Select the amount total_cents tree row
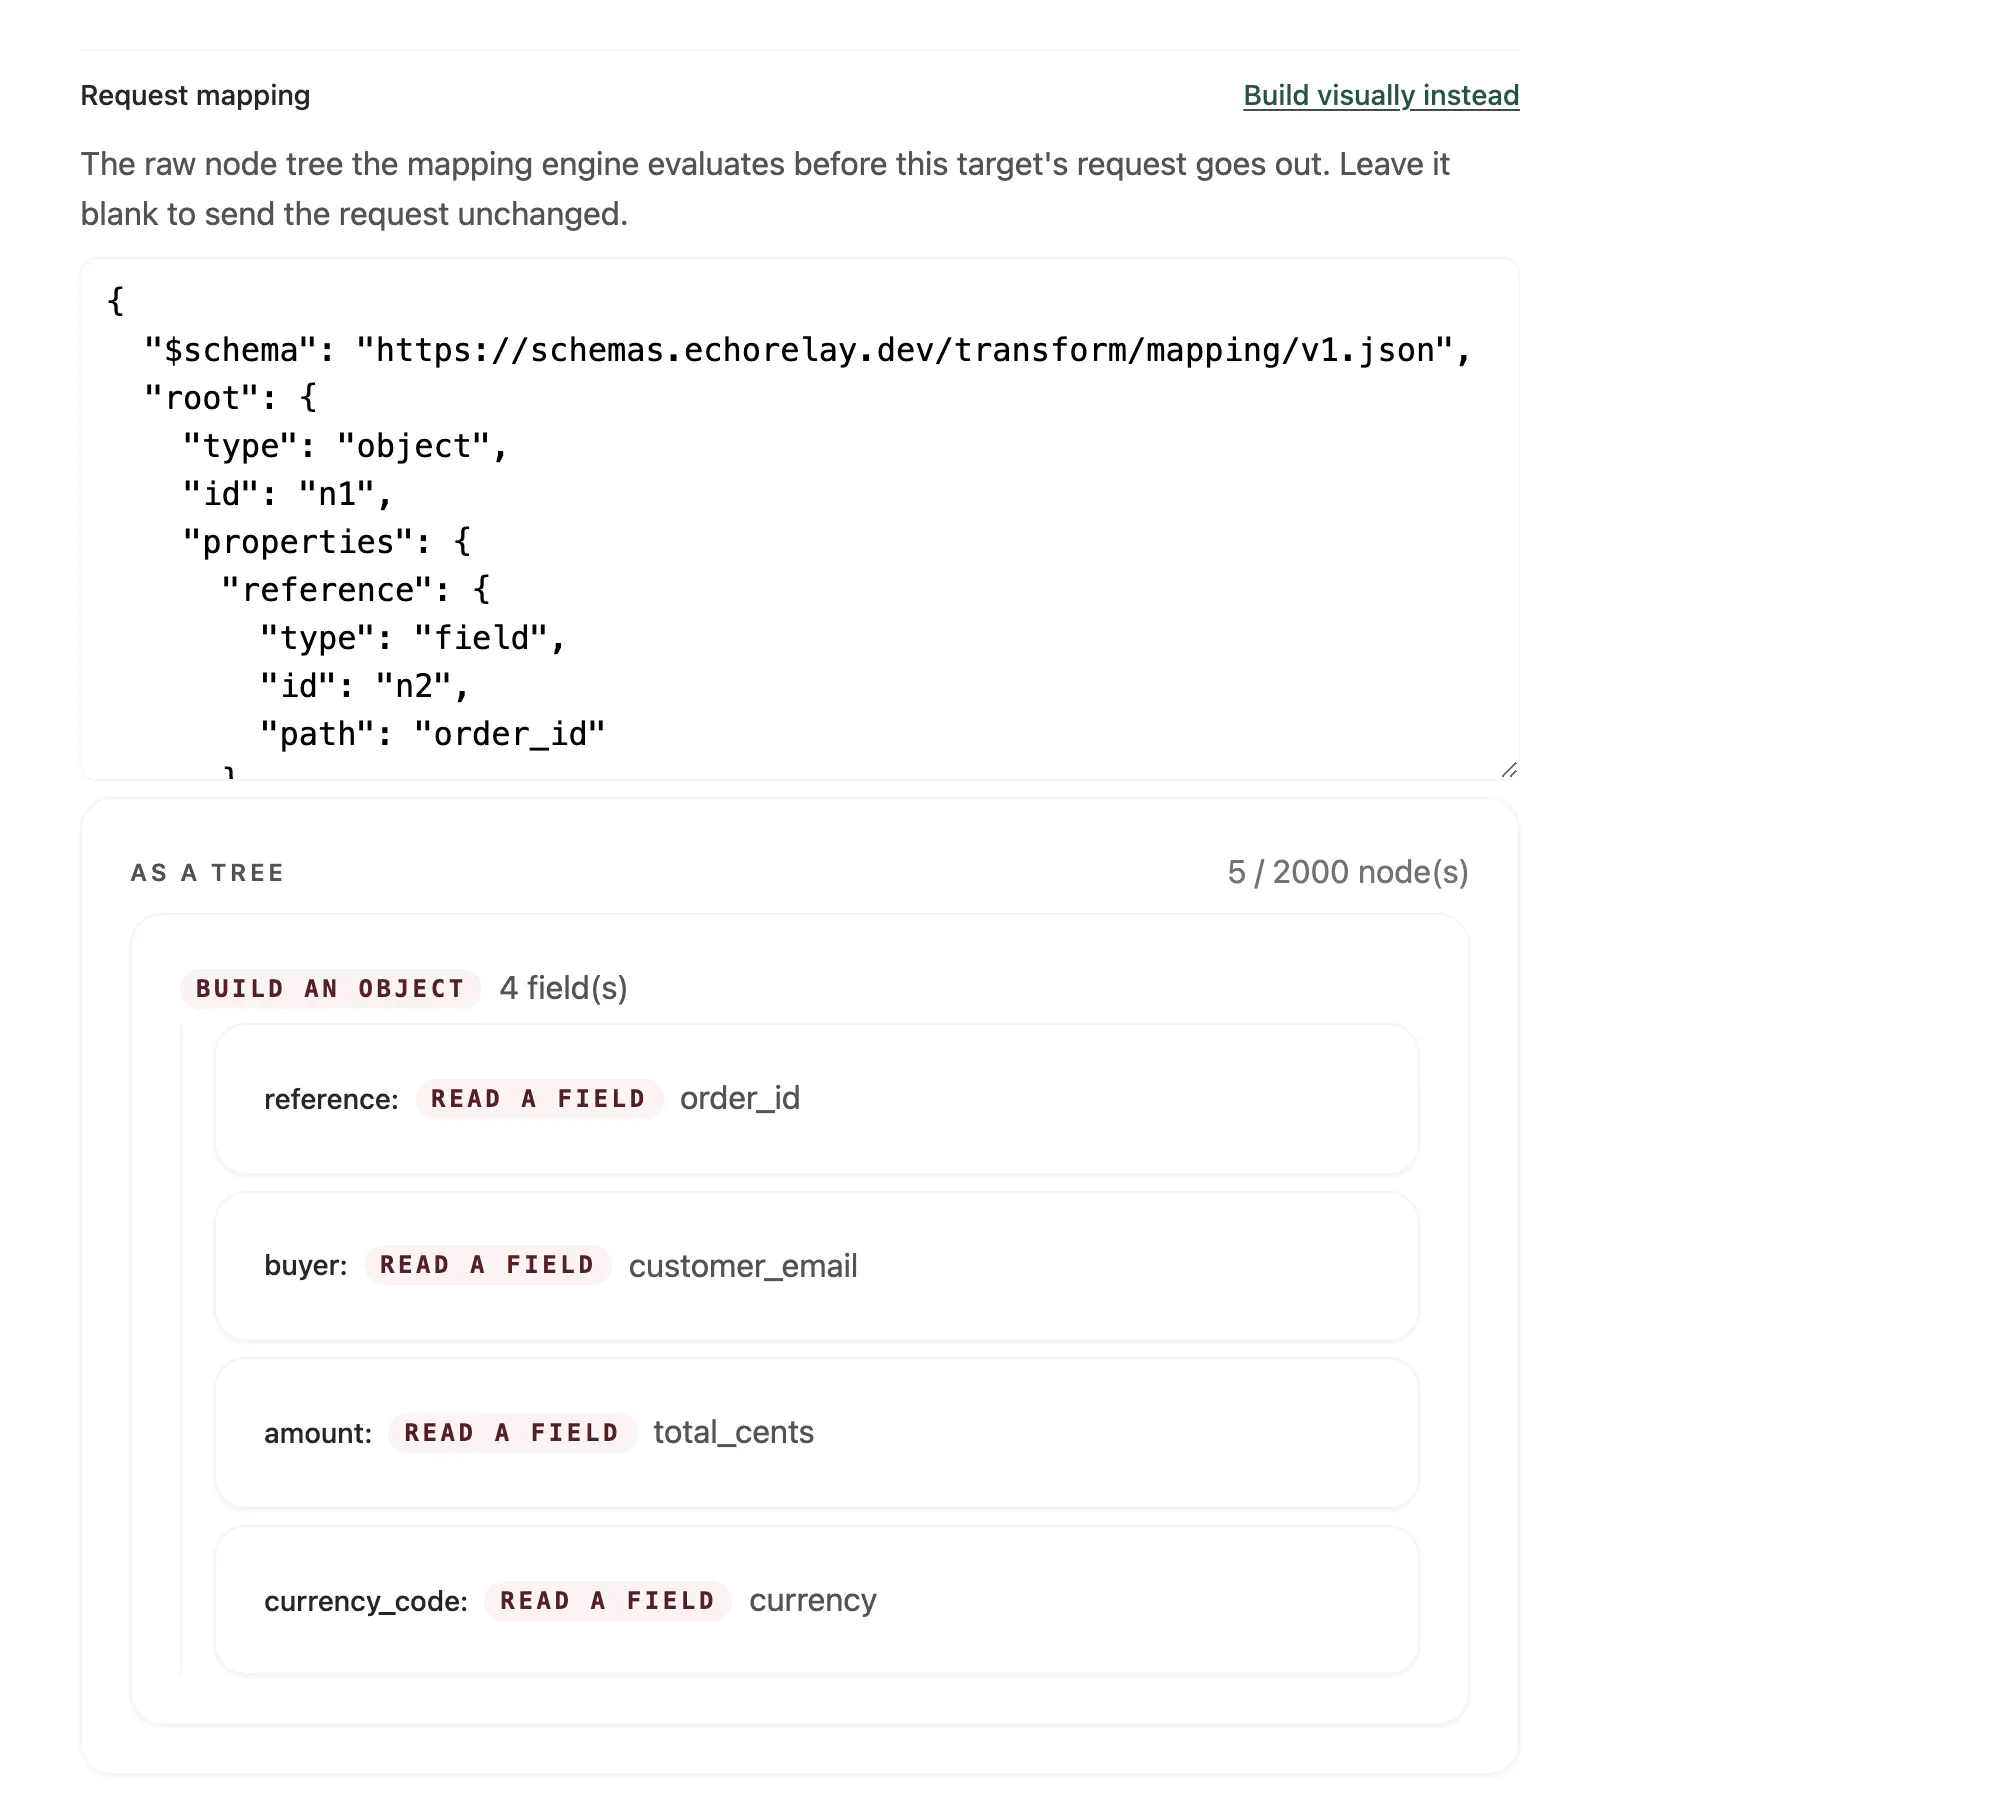The image size is (1992, 1800). (x=816, y=1433)
